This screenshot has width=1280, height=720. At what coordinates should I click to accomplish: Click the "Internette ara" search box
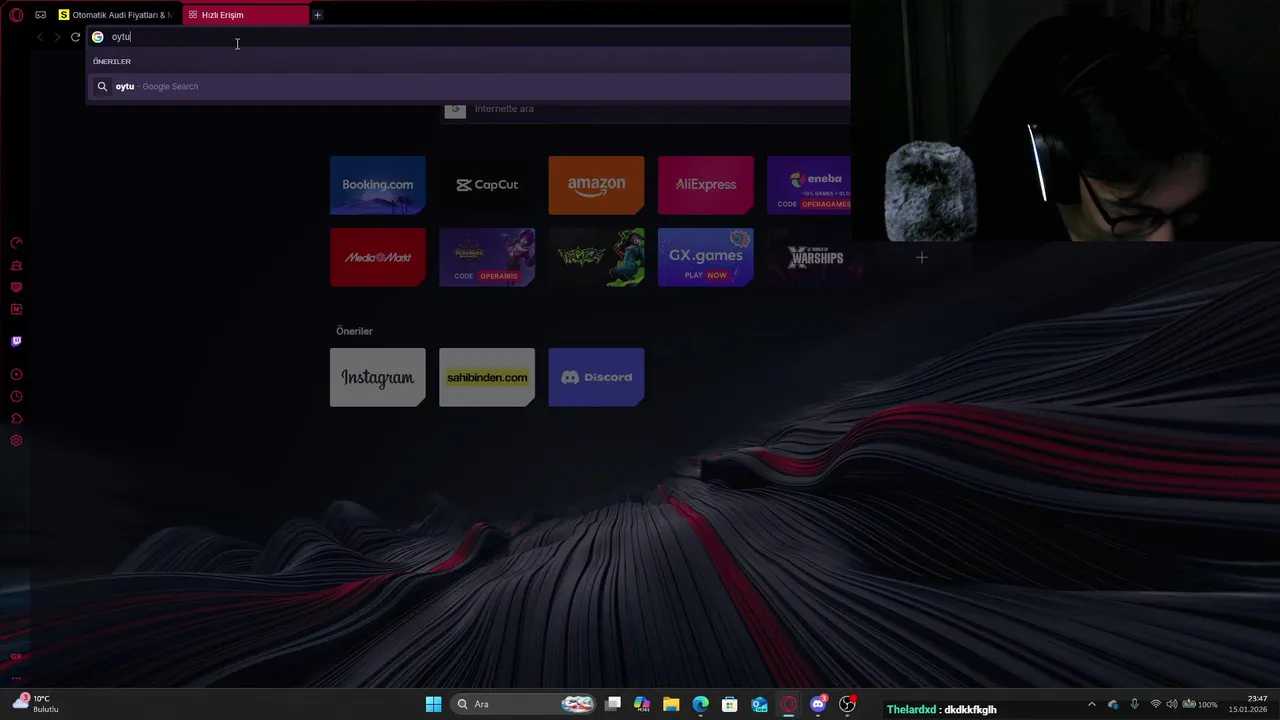(645, 109)
